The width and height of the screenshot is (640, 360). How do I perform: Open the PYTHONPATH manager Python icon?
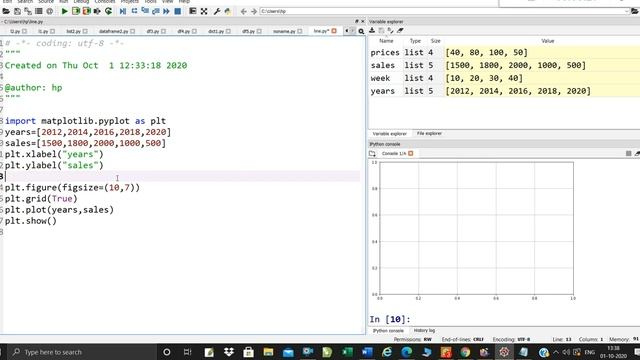click(x=228, y=11)
